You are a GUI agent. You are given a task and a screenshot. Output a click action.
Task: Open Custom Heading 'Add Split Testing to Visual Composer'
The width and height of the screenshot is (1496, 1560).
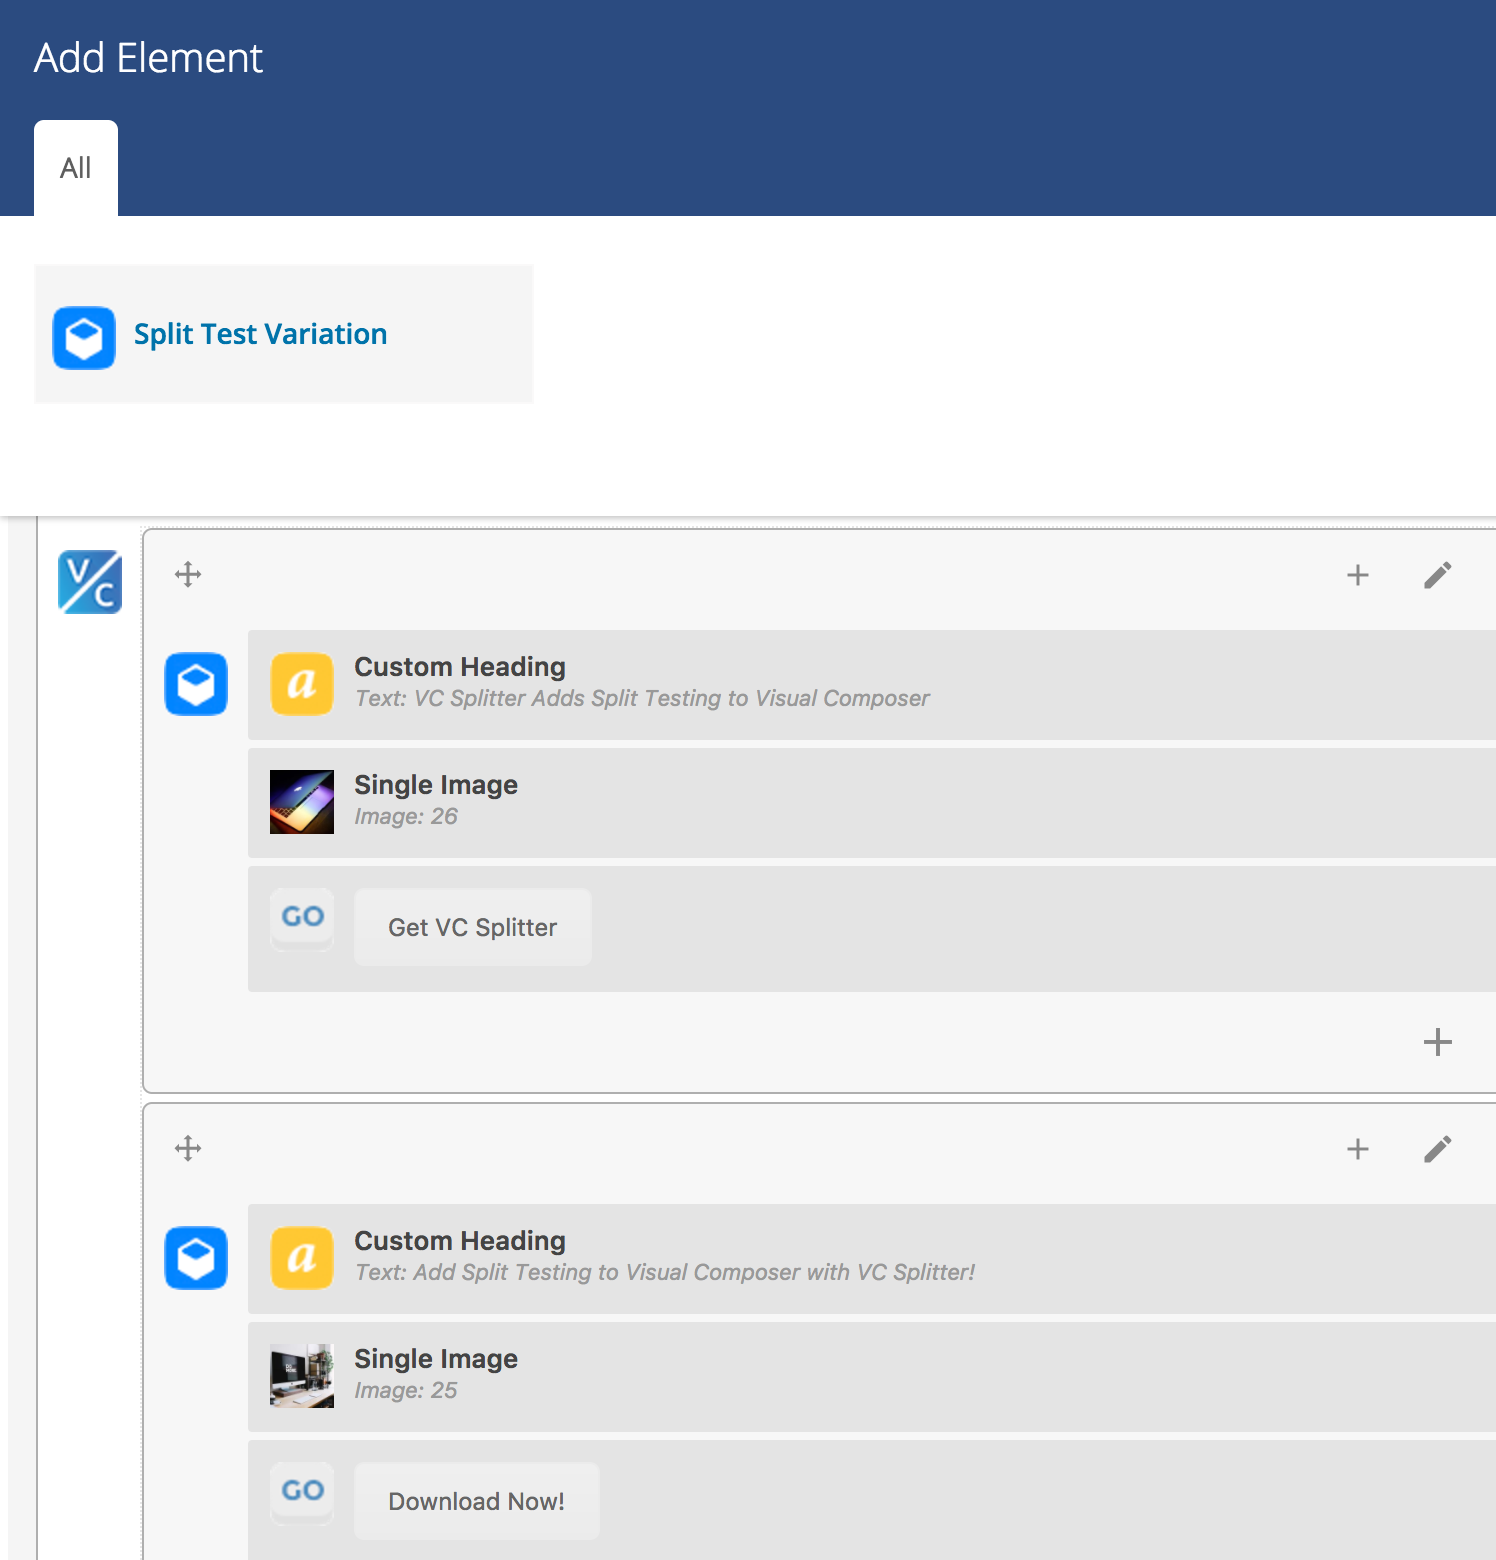pos(872,1259)
